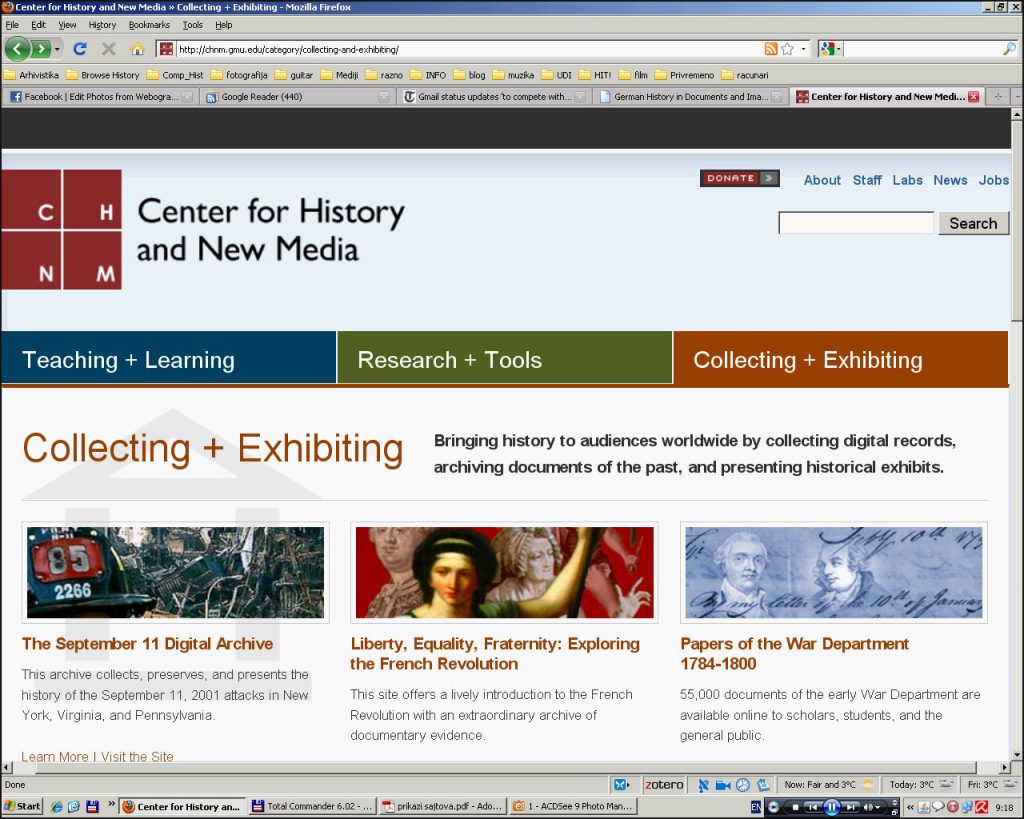Open the French Revolution exhibit thumbnail
This screenshot has width=1024, height=819.
504,572
